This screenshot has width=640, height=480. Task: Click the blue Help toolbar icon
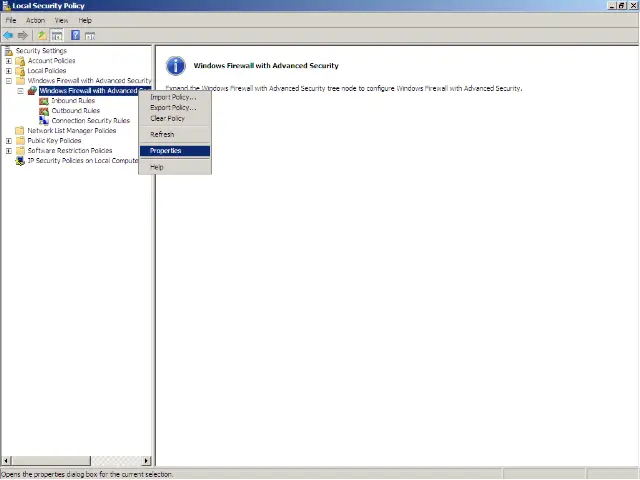[76, 35]
